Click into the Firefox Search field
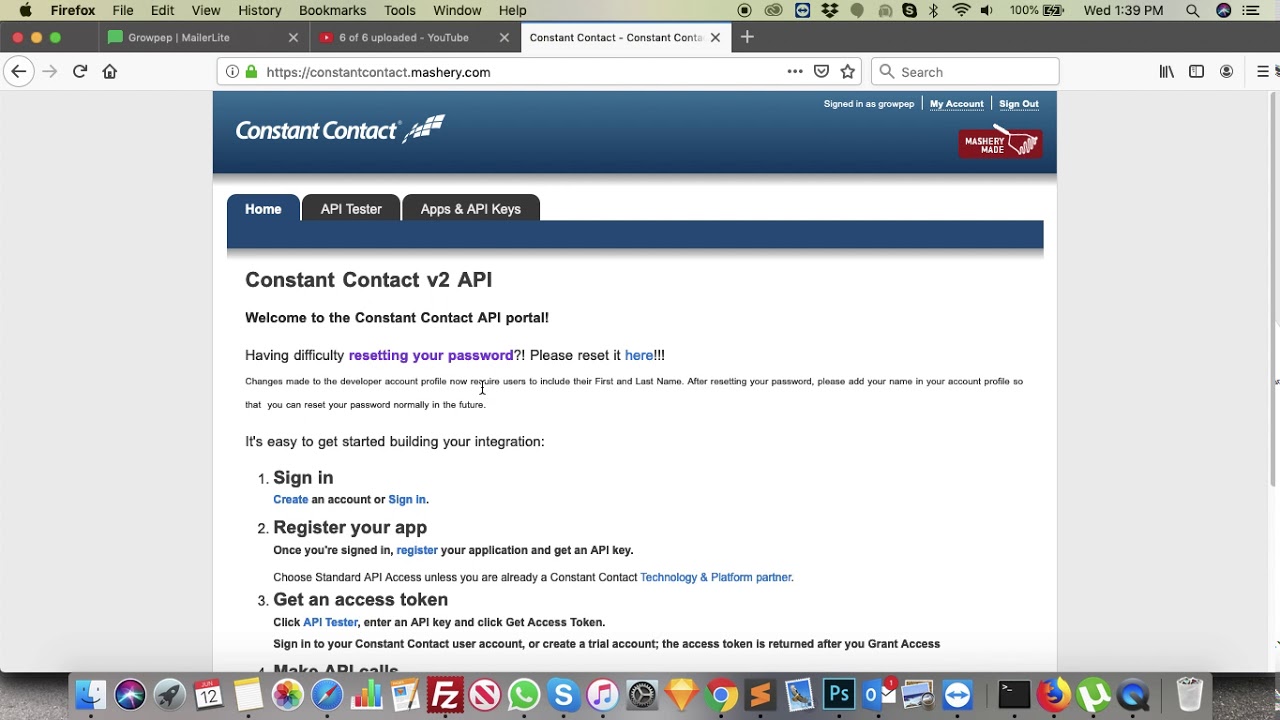Image resolution: width=1280 pixels, height=720 pixels. click(x=965, y=72)
